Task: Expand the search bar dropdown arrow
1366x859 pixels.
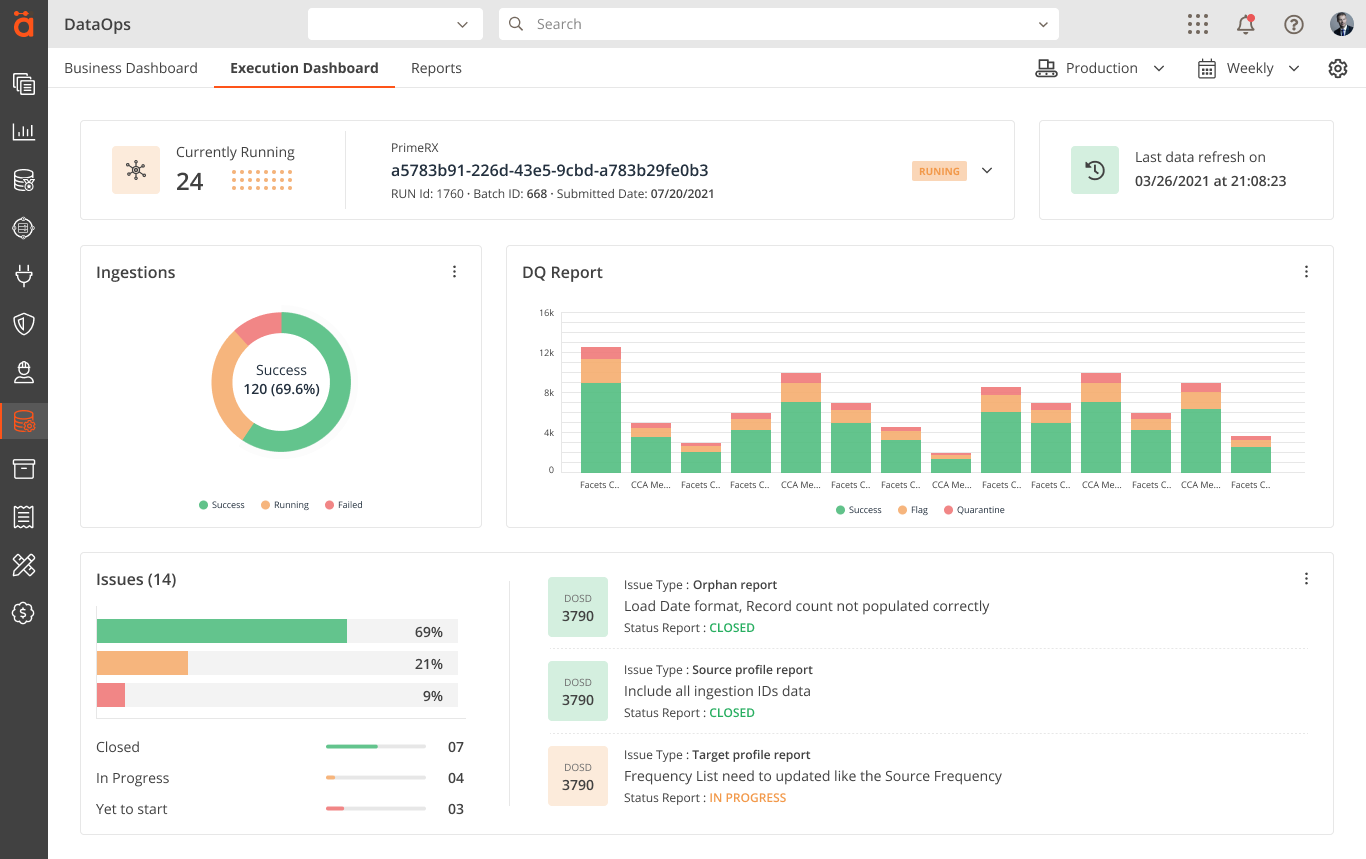Action: (x=1043, y=24)
